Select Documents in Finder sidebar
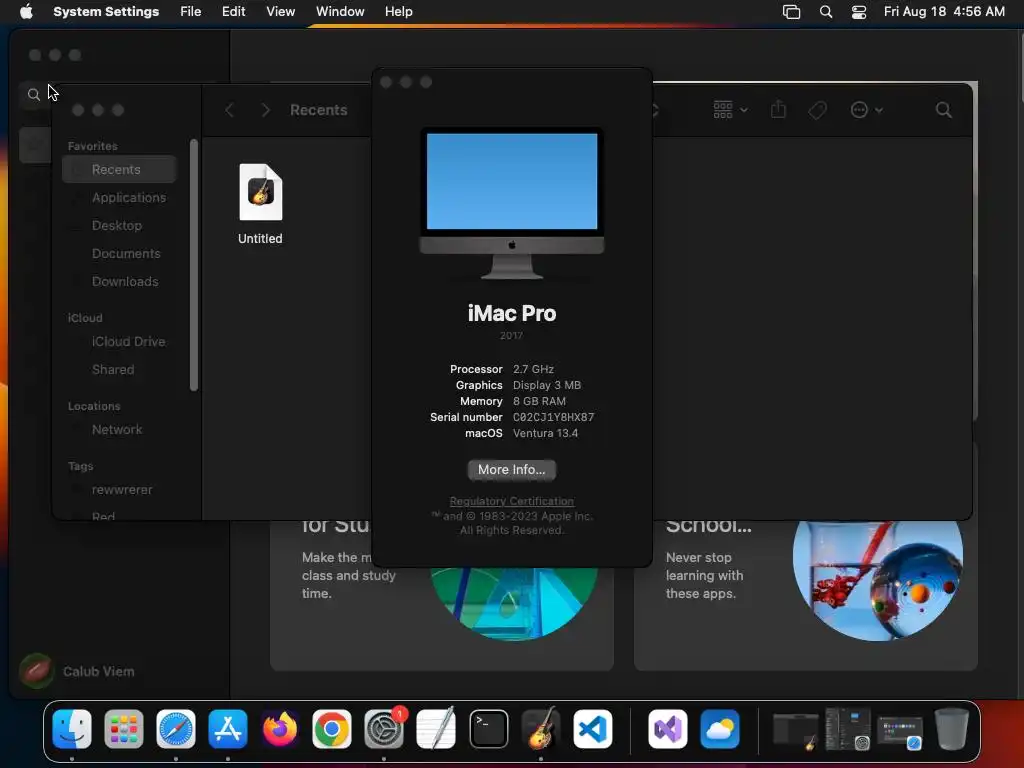Viewport: 1024px width, 768px height. pyautogui.click(x=119, y=253)
